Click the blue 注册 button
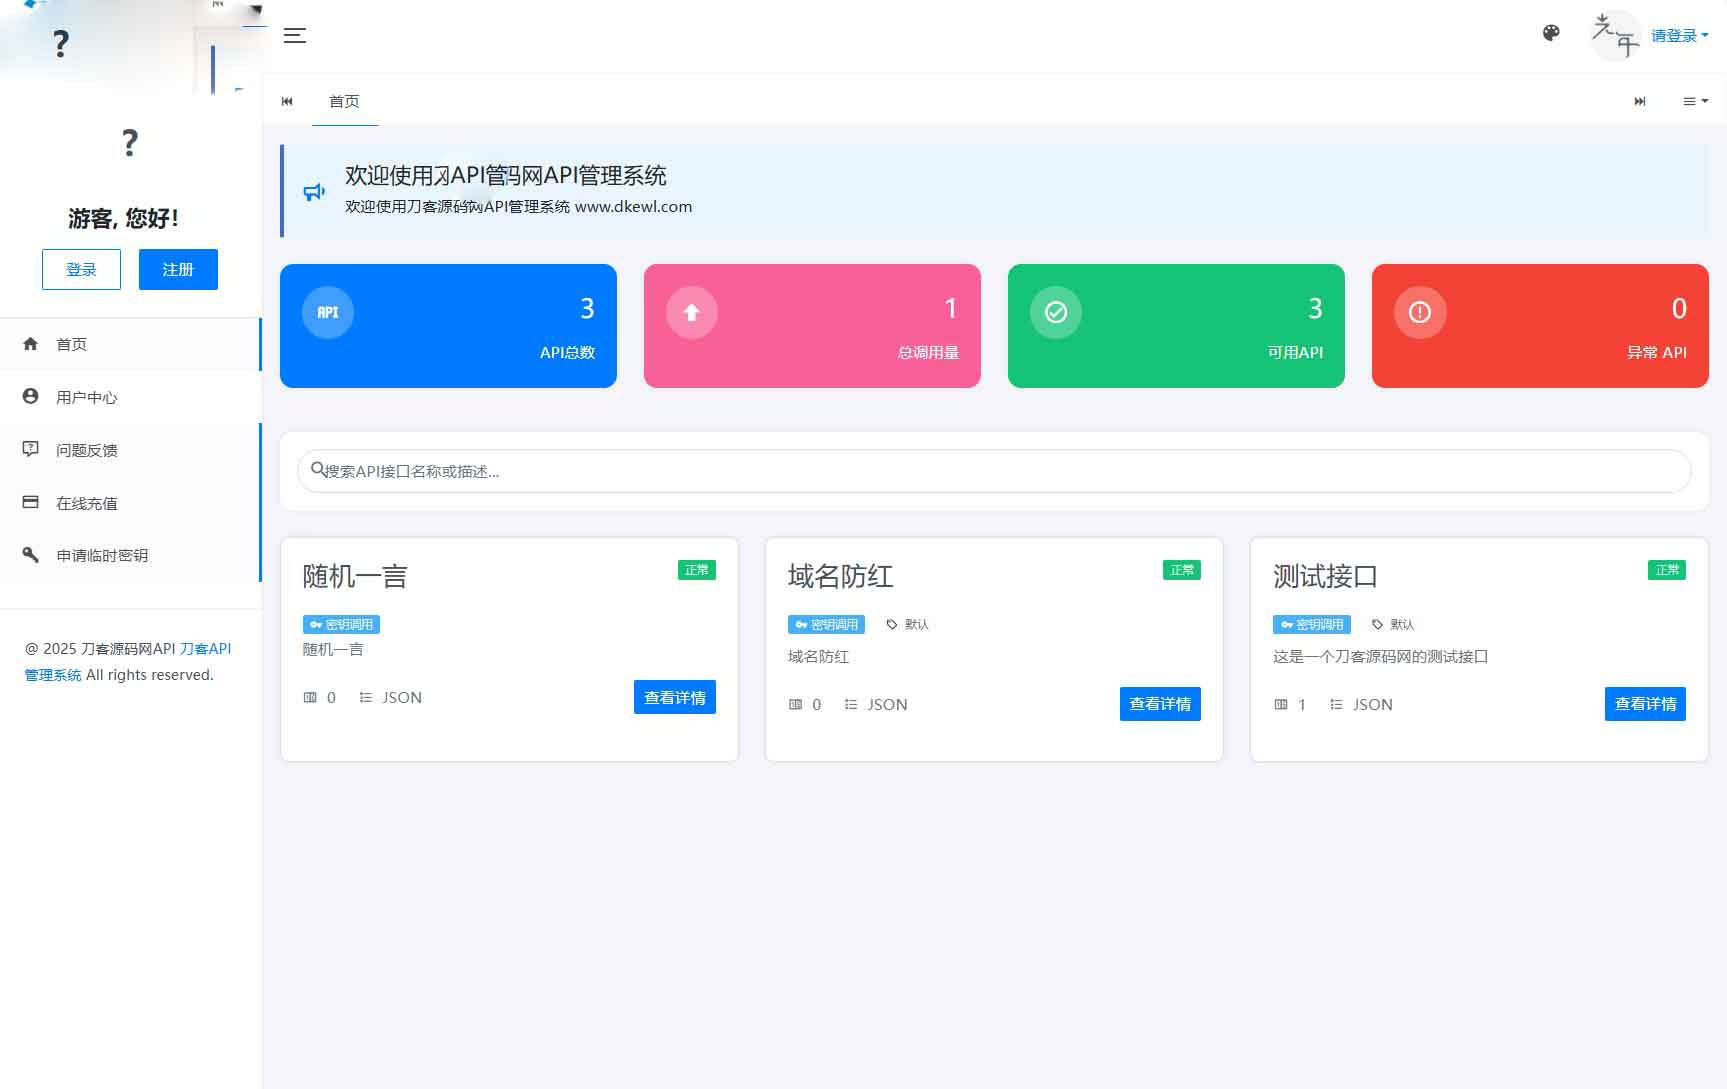The width and height of the screenshot is (1727, 1089). point(178,269)
